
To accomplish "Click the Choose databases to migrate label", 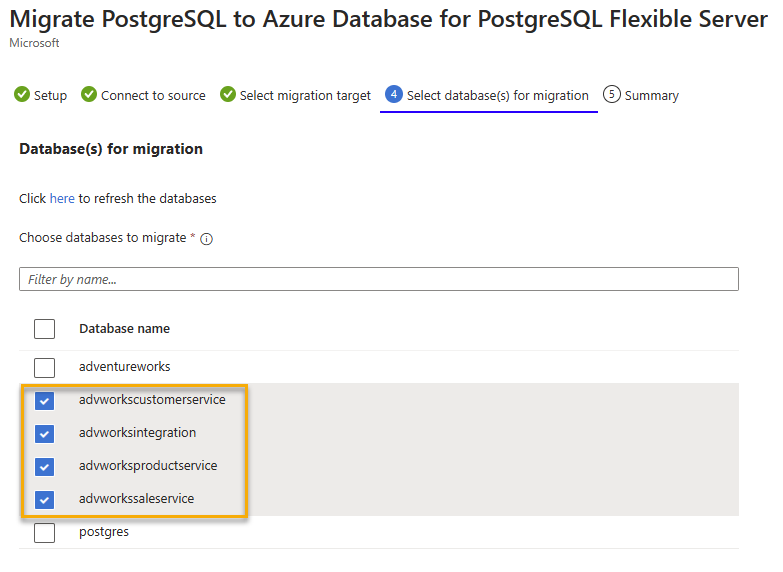I will click(102, 238).
